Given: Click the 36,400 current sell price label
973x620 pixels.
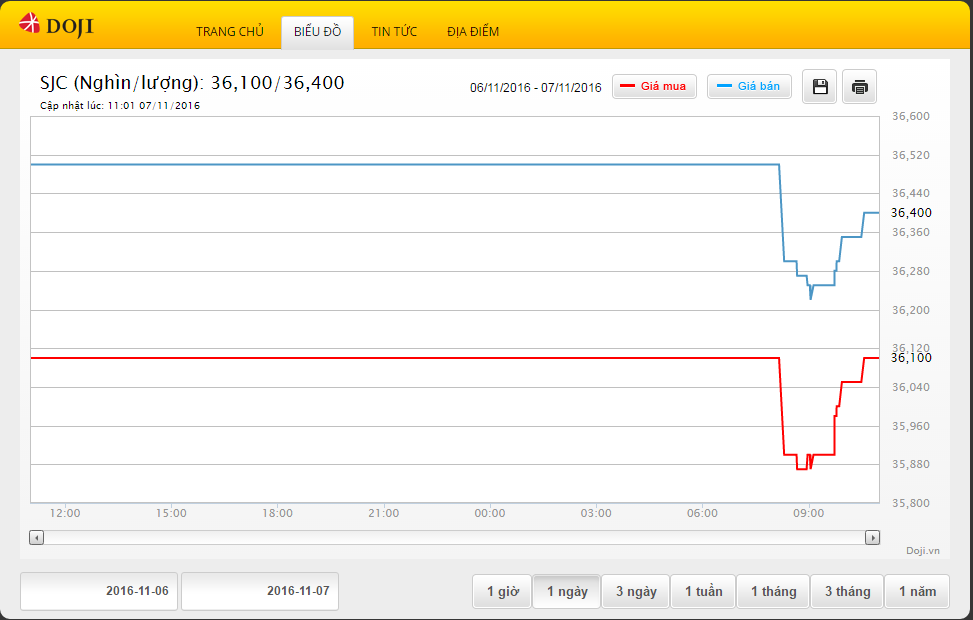Looking at the screenshot, I should click(x=911, y=213).
